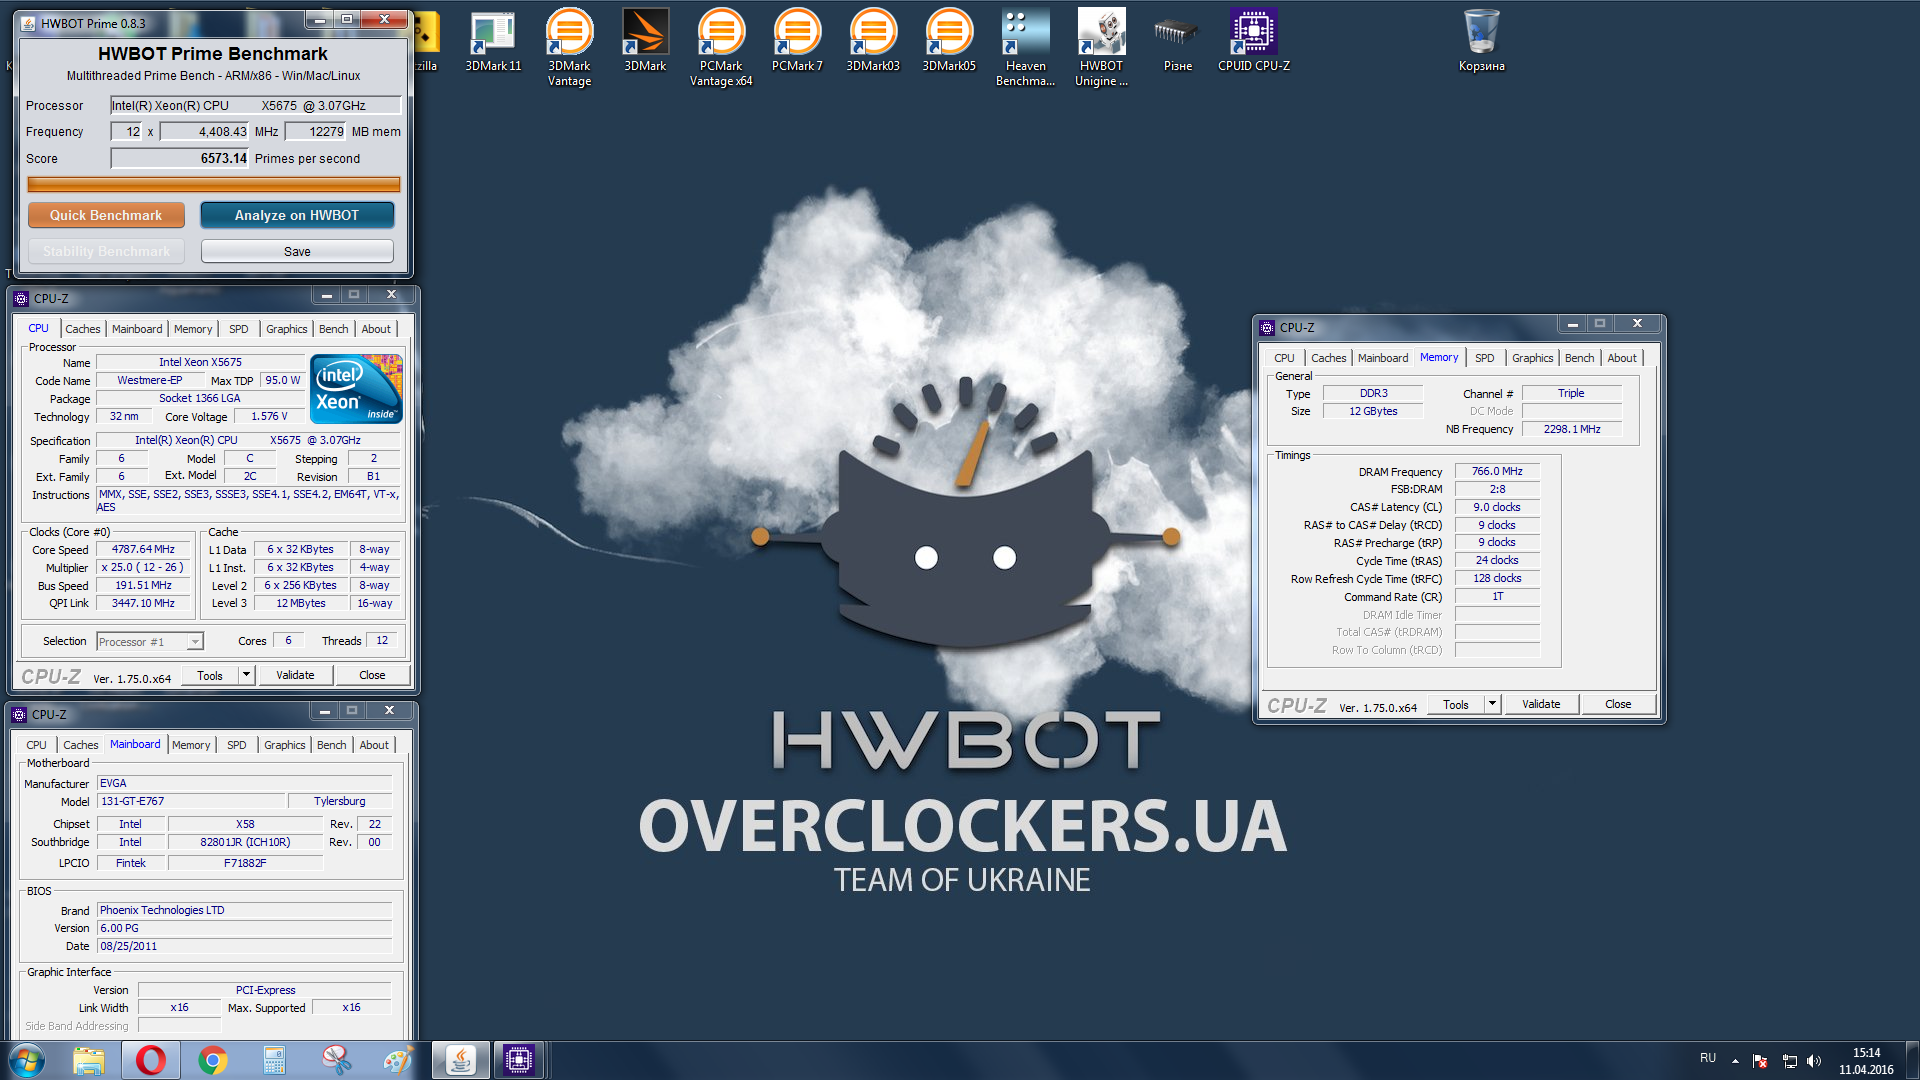Save the HWBOT Prime result
The image size is (1920, 1080).
(297, 251)
